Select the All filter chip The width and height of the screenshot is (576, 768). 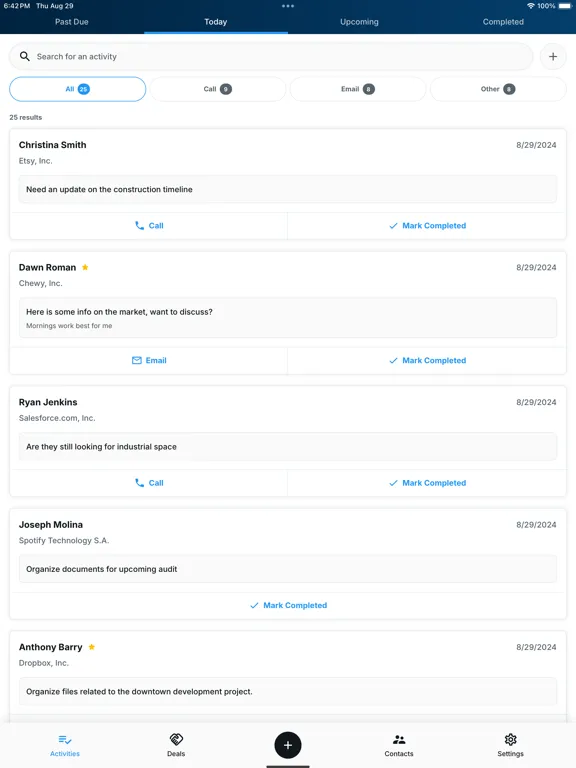tap(77, 89)
